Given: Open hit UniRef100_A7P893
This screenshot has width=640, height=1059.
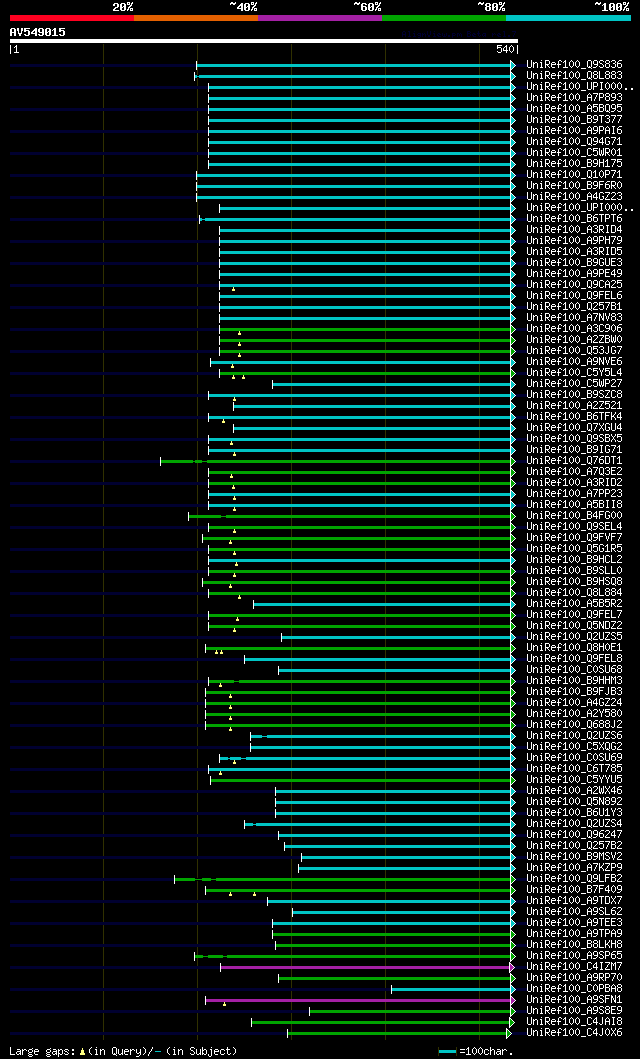Looking at the screenshot, I should pos(575,98).
